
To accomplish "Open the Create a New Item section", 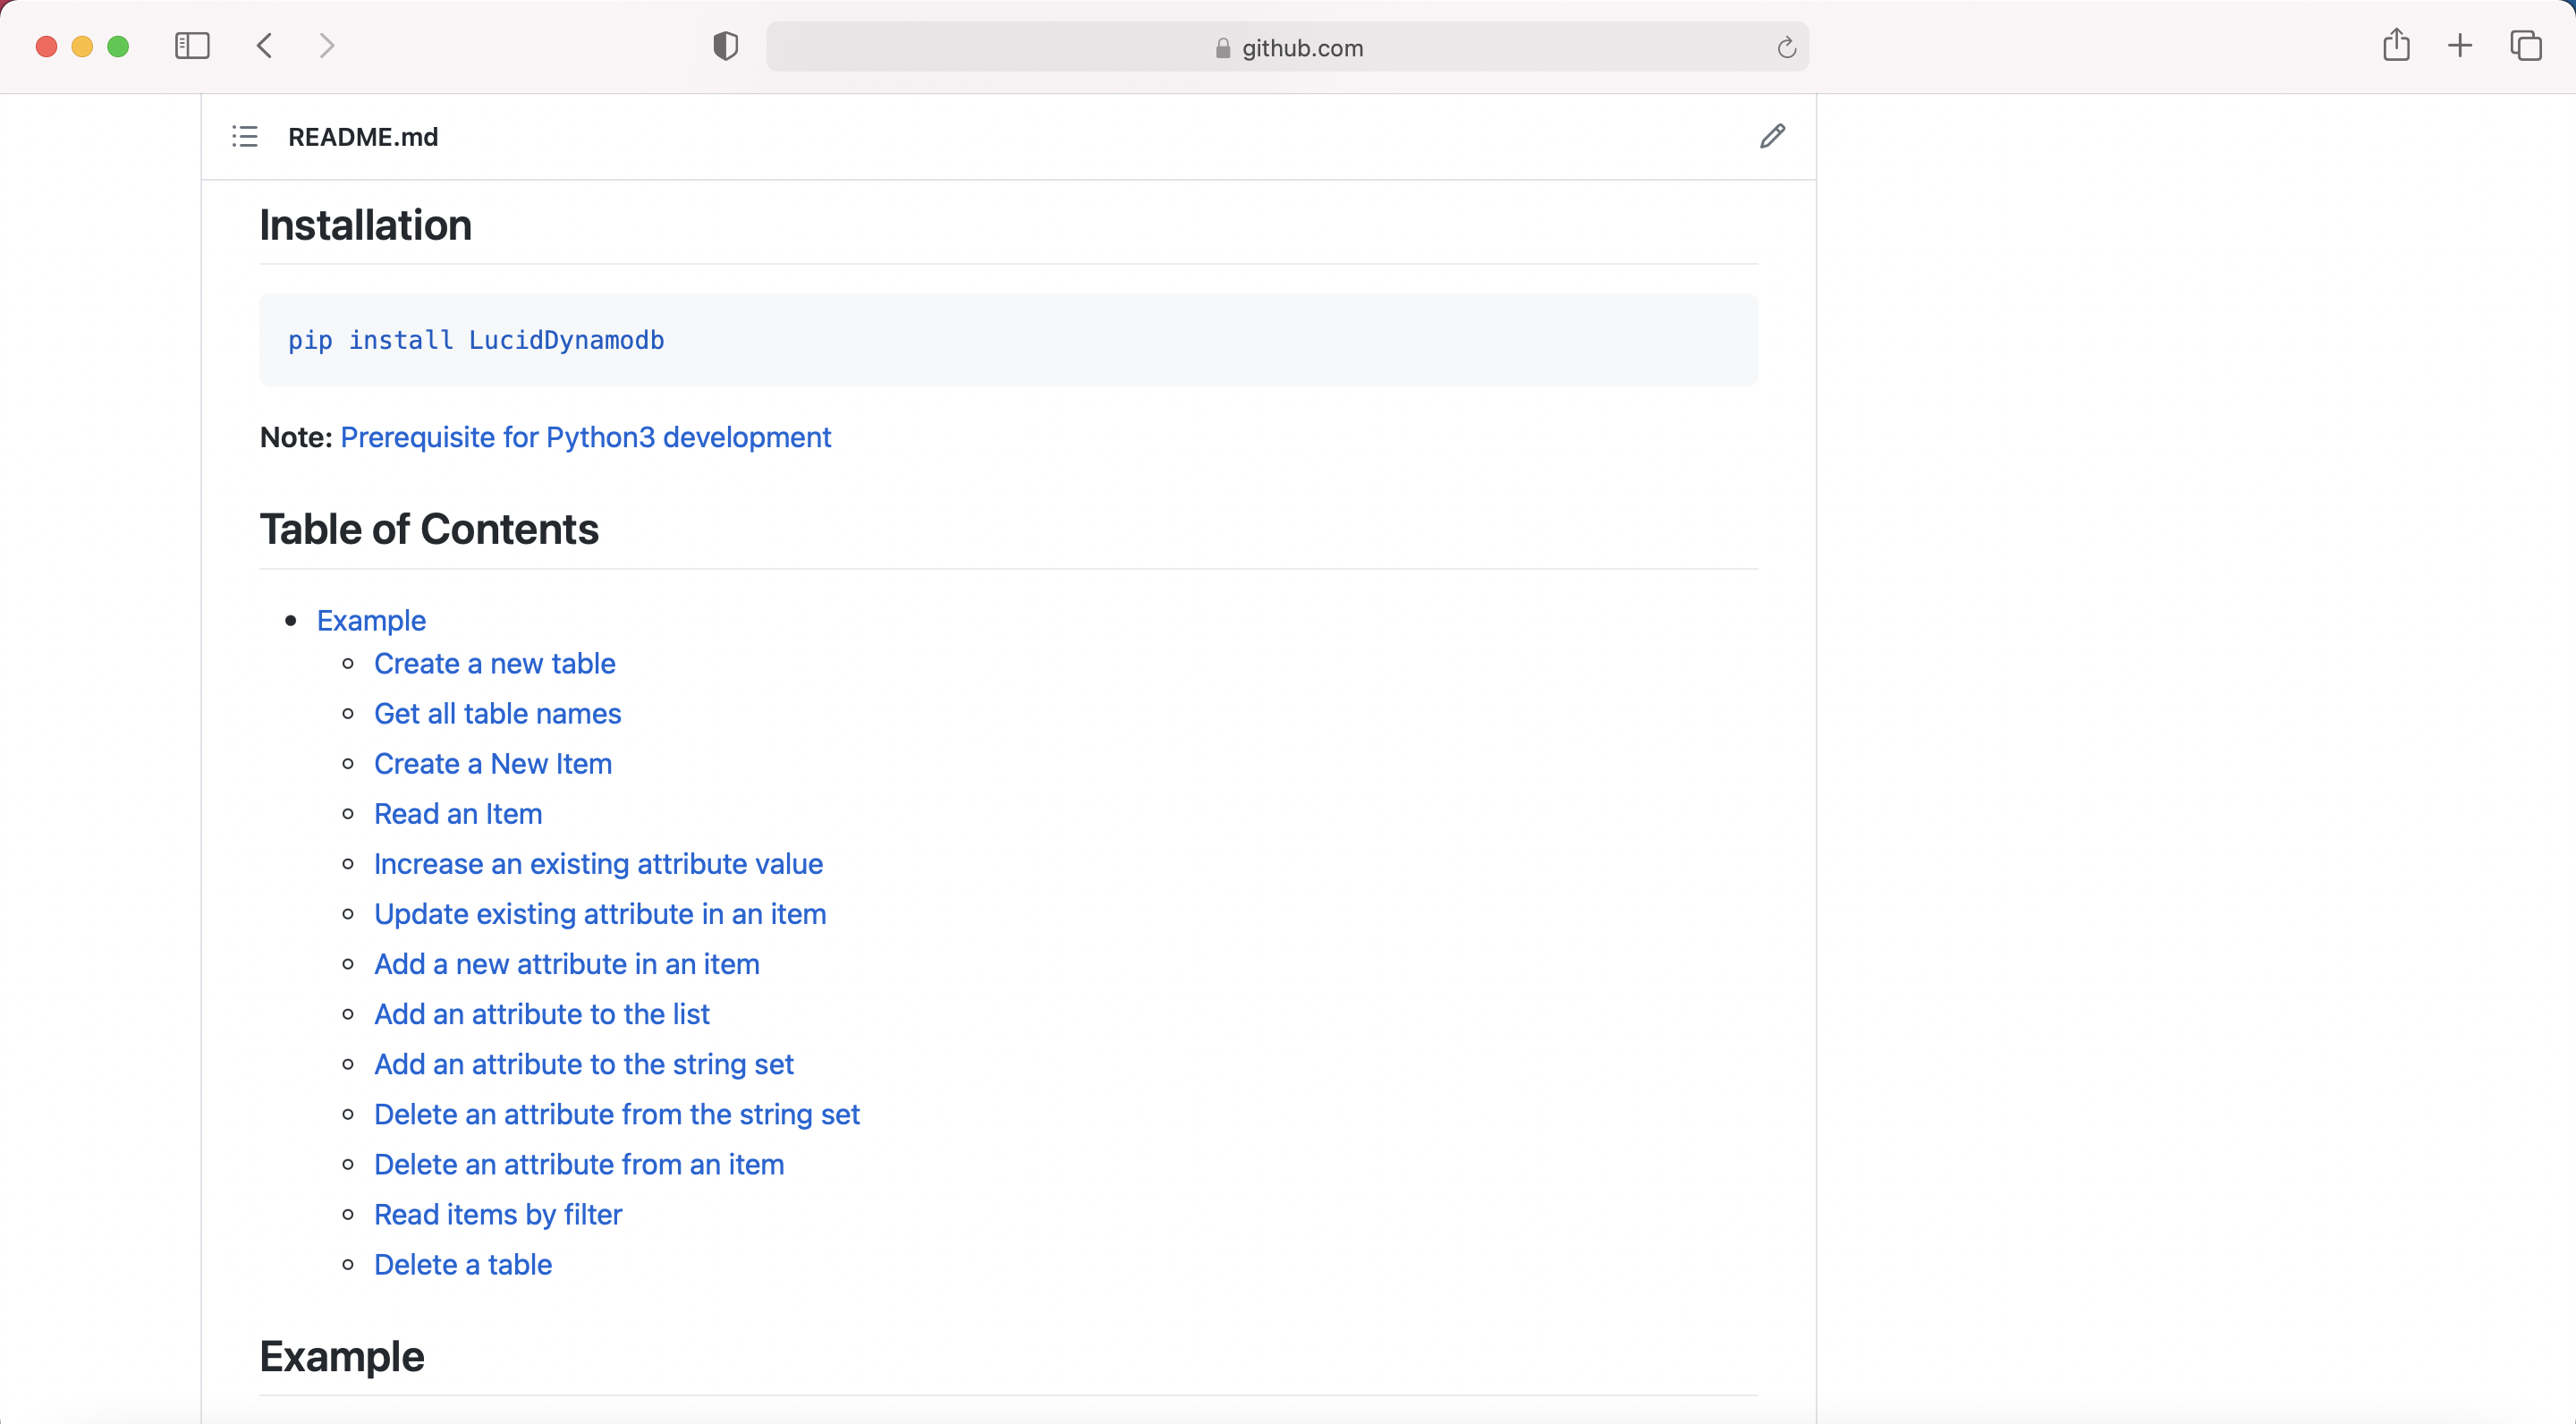I will click(493, 764).
